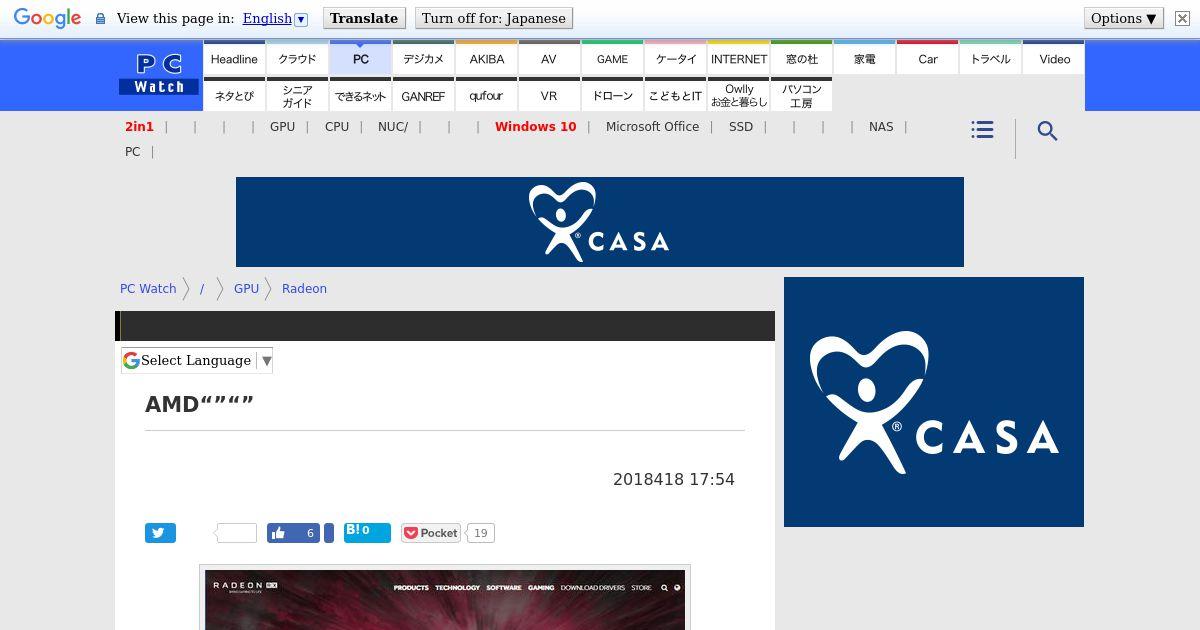Click the magnifier search icon
The height and width of the screenshot is (630, 1200).
(1047, 131)
